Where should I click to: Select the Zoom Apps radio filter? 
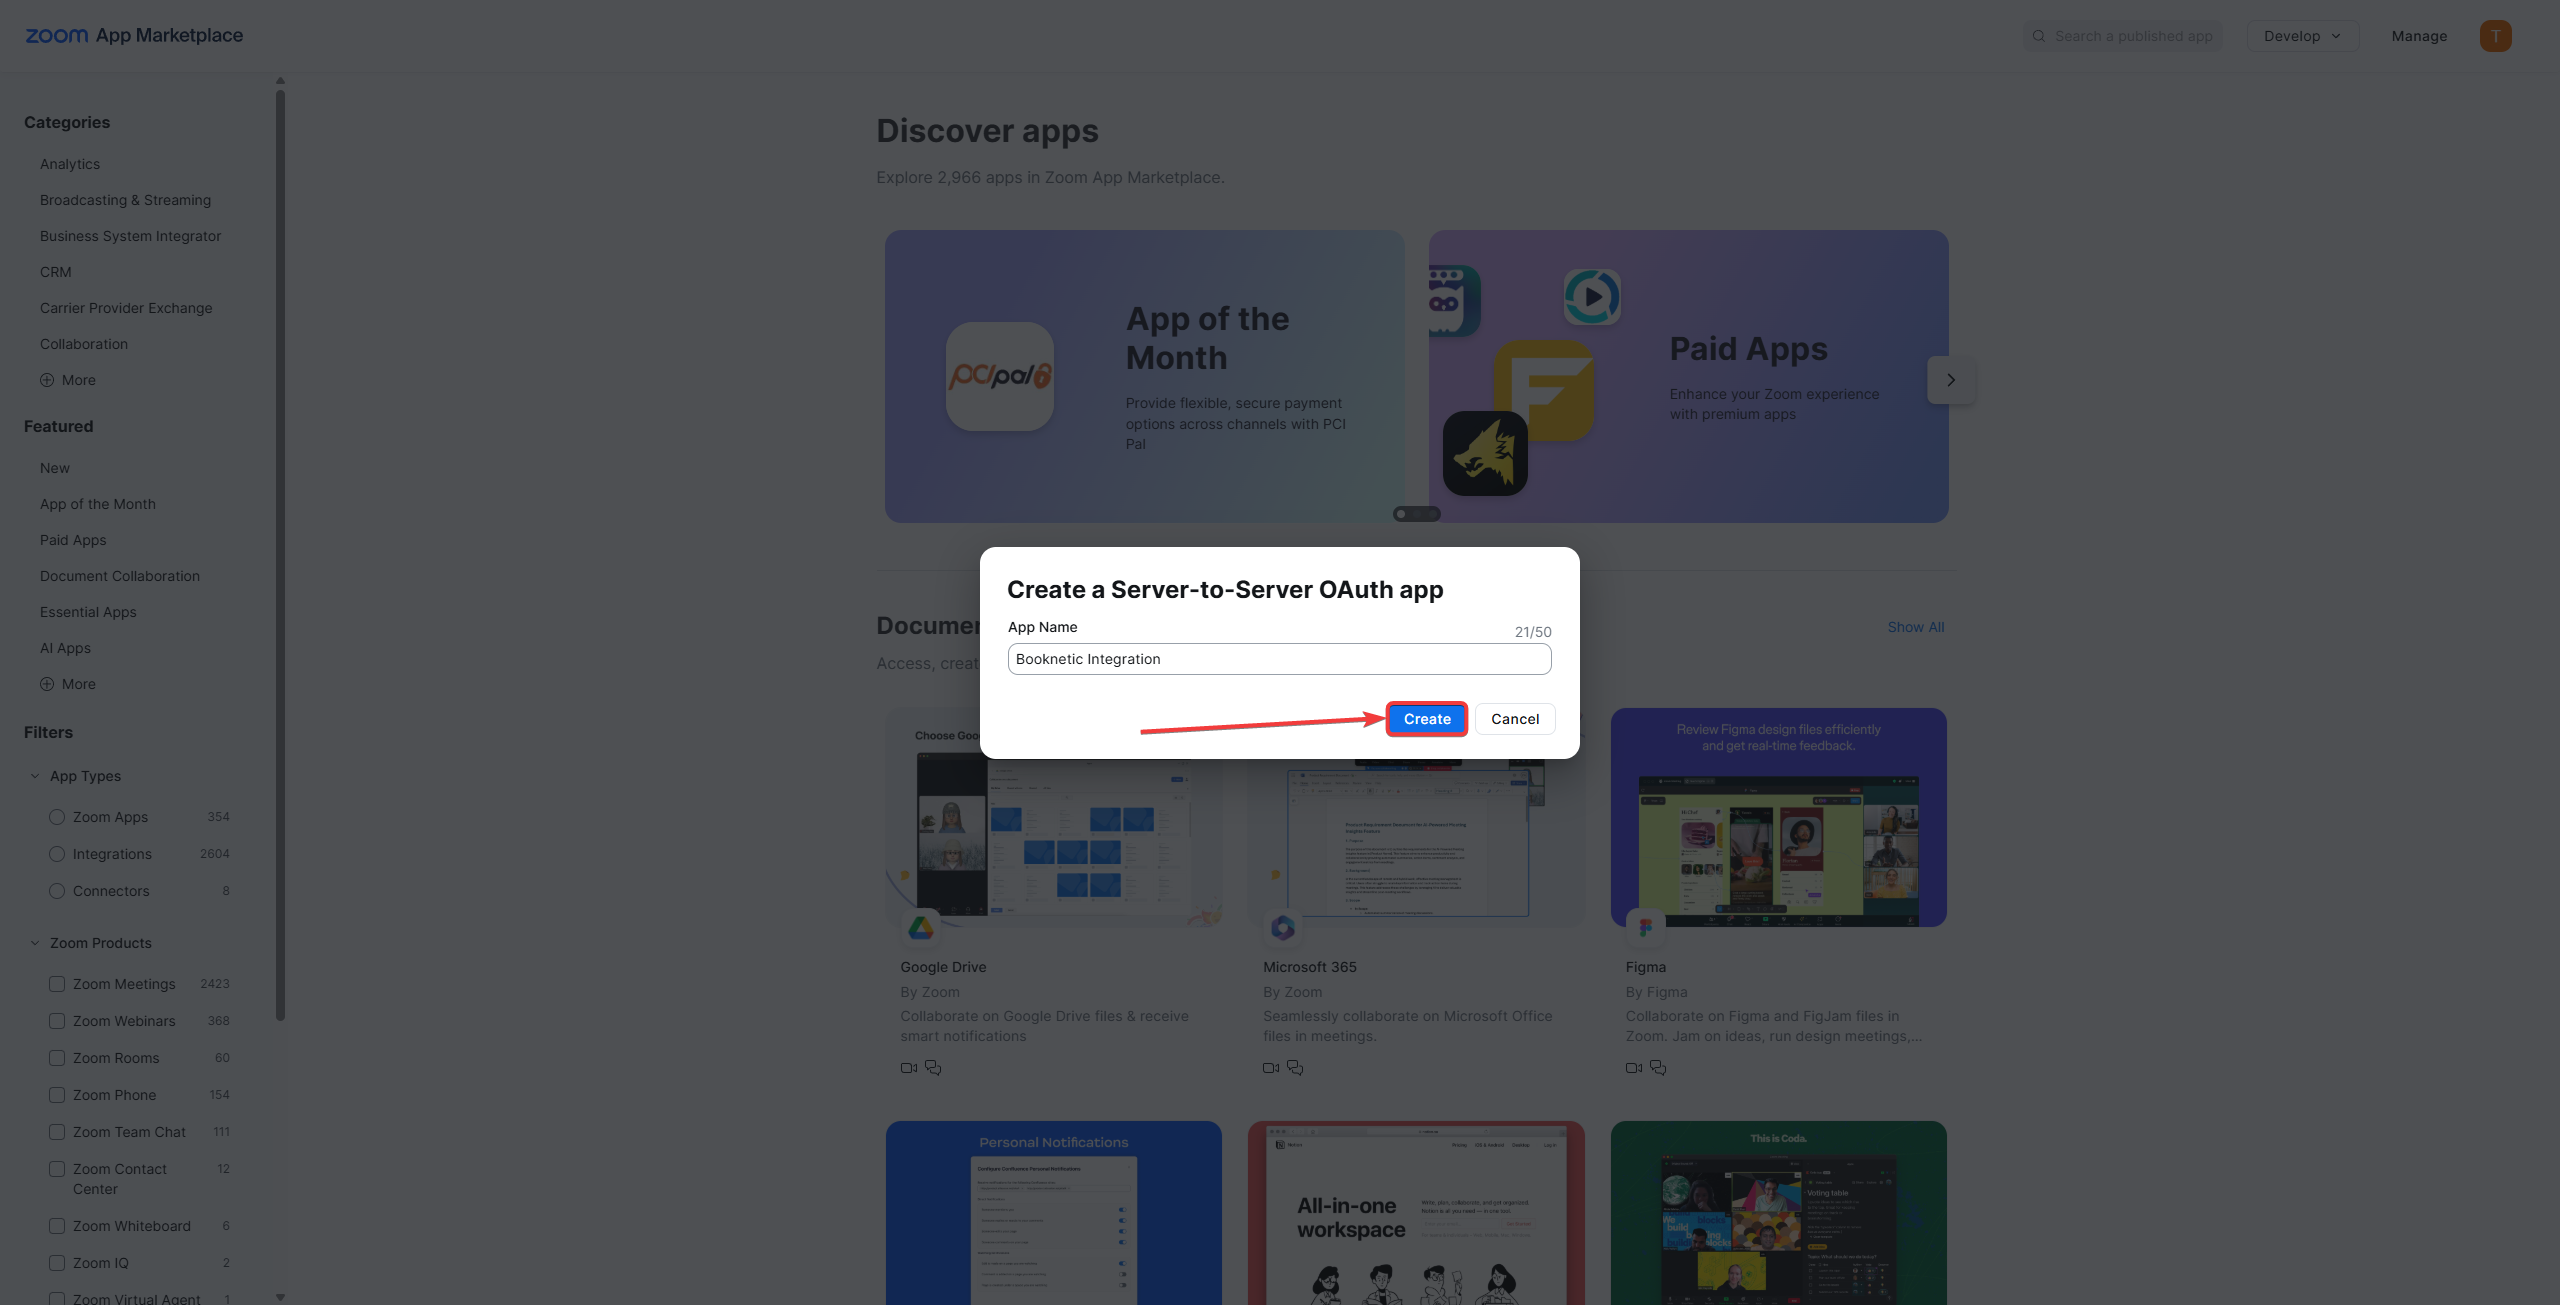click(x=57, y=817)
